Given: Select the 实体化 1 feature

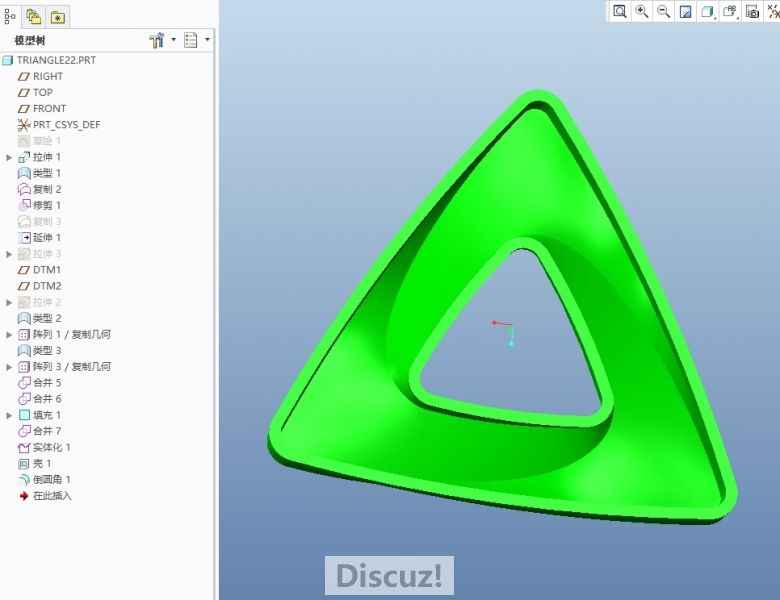Looking at the screenshot, I should pyautogui.click(x=51, y=447).
